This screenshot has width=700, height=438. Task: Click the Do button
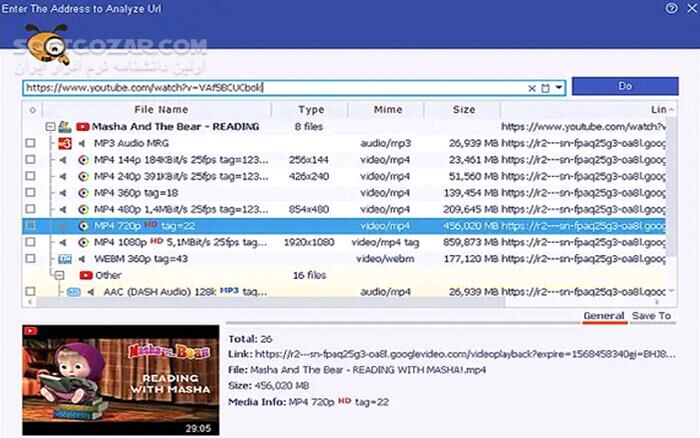coord(625,86)
